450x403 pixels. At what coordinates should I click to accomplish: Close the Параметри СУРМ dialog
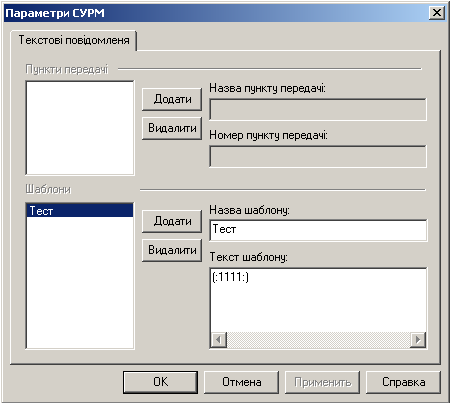(x=437, y=13)
